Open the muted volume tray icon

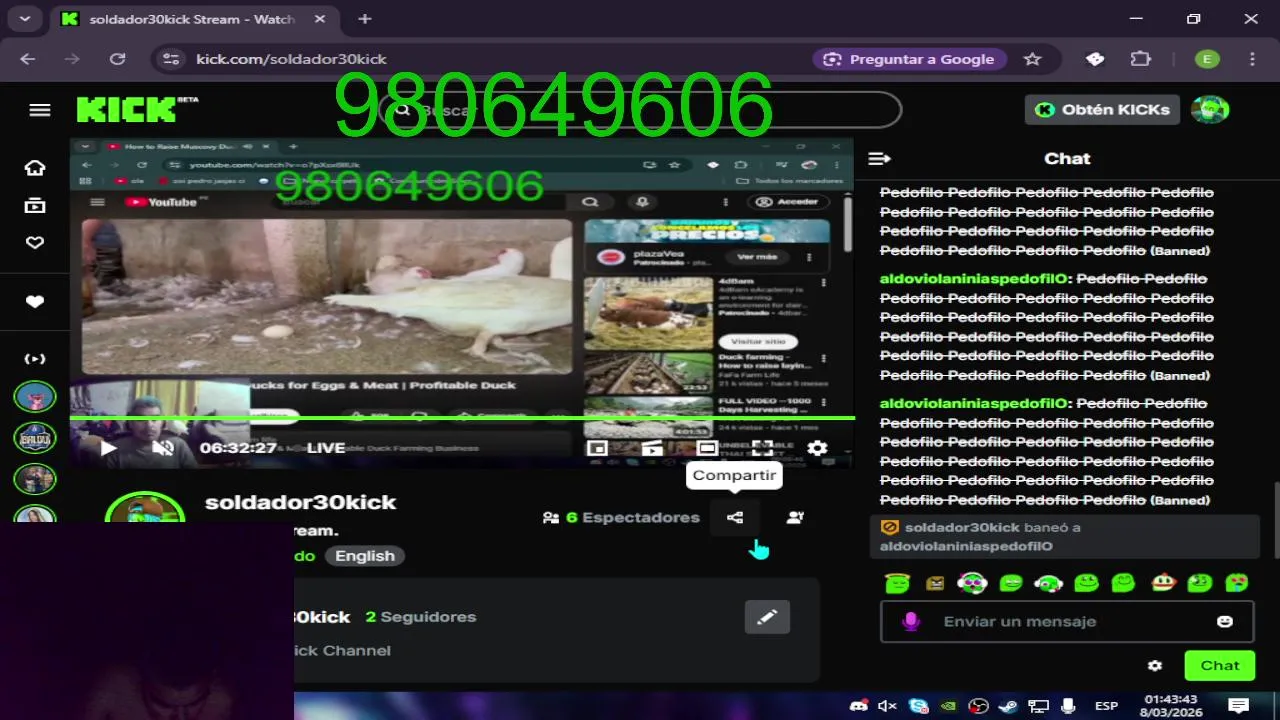tap(887, 706)
